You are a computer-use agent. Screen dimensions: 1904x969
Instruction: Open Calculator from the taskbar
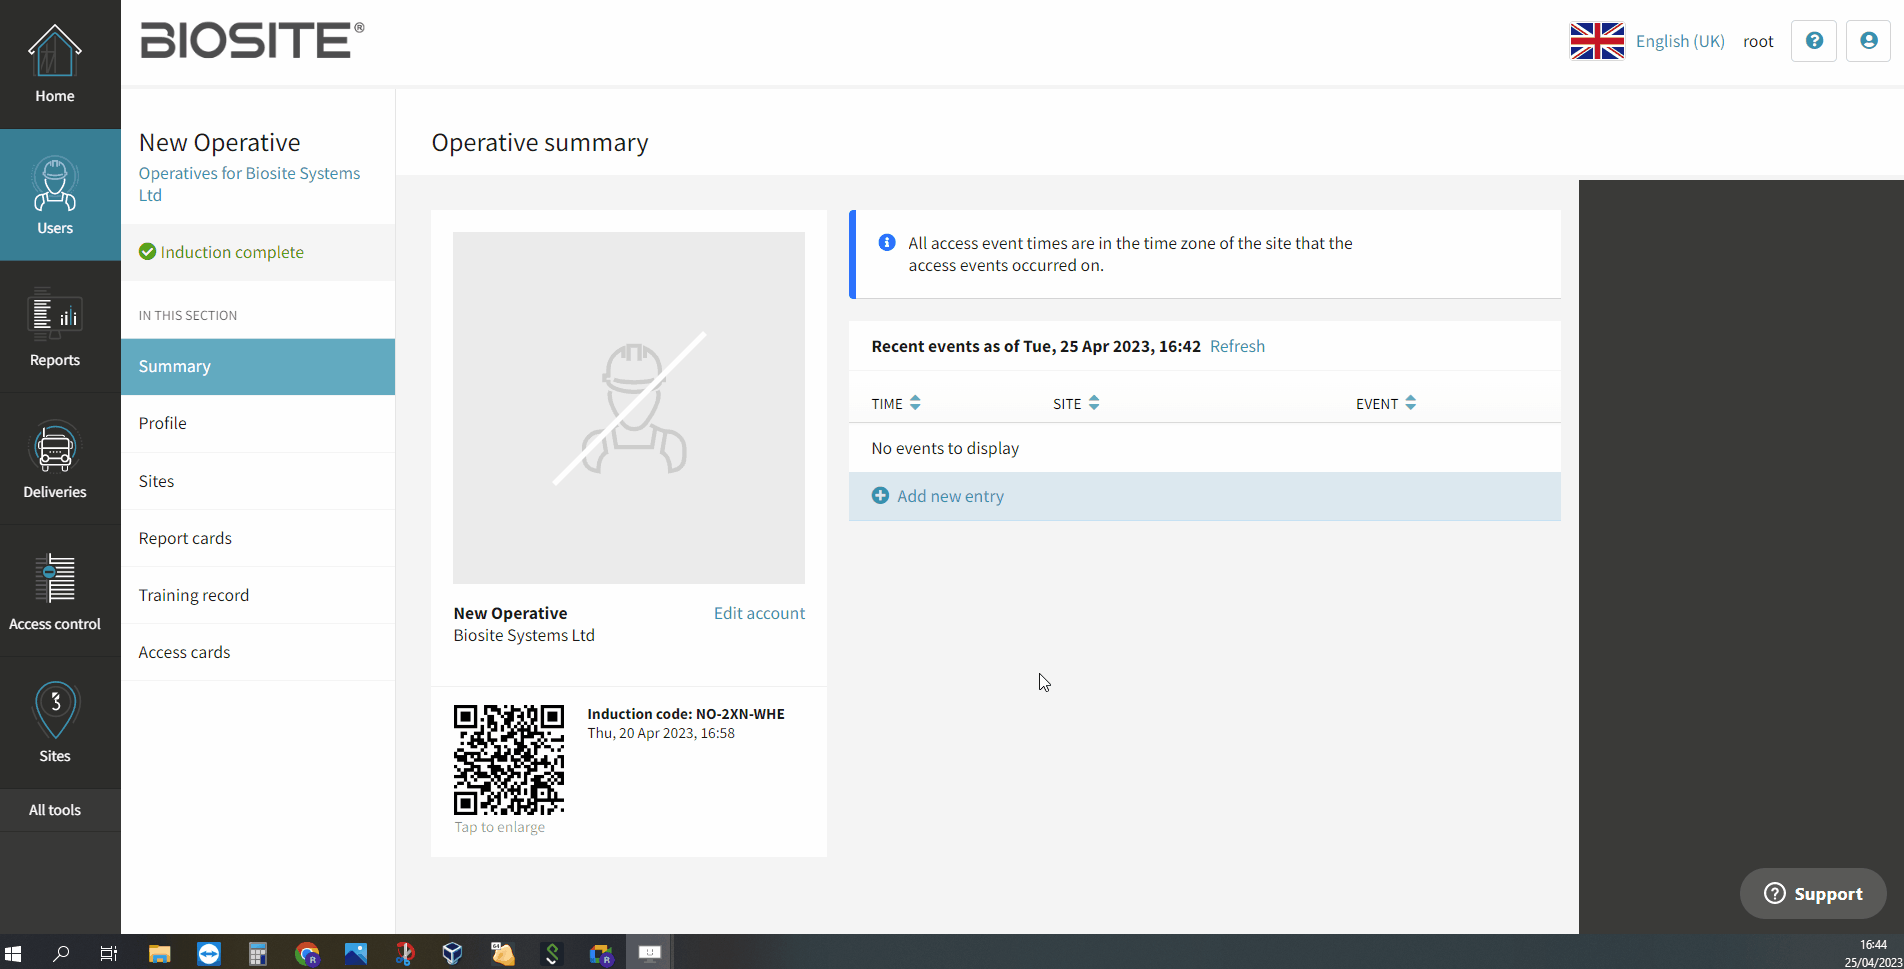click(x=258, y=953)
